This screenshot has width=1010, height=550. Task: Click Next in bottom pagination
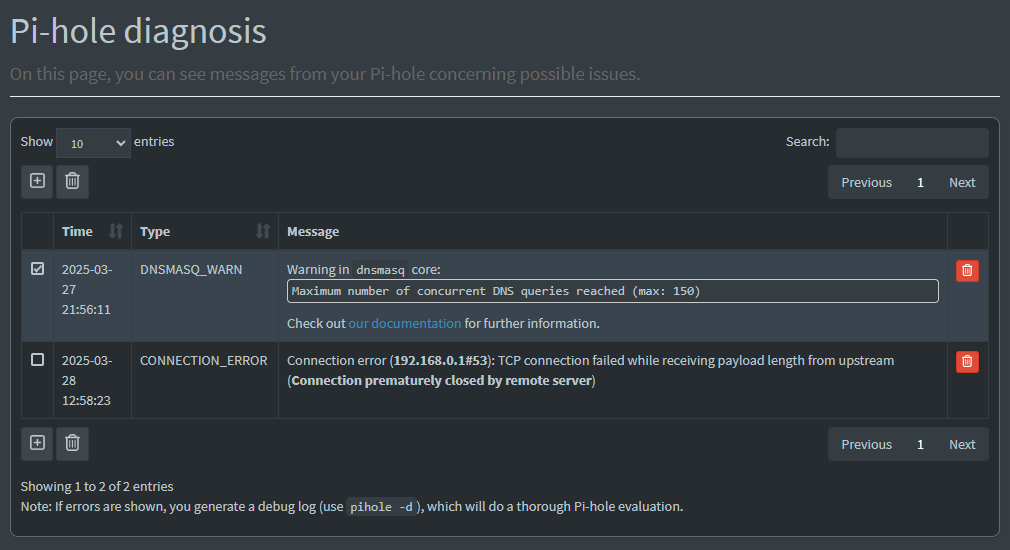point(962,444)
